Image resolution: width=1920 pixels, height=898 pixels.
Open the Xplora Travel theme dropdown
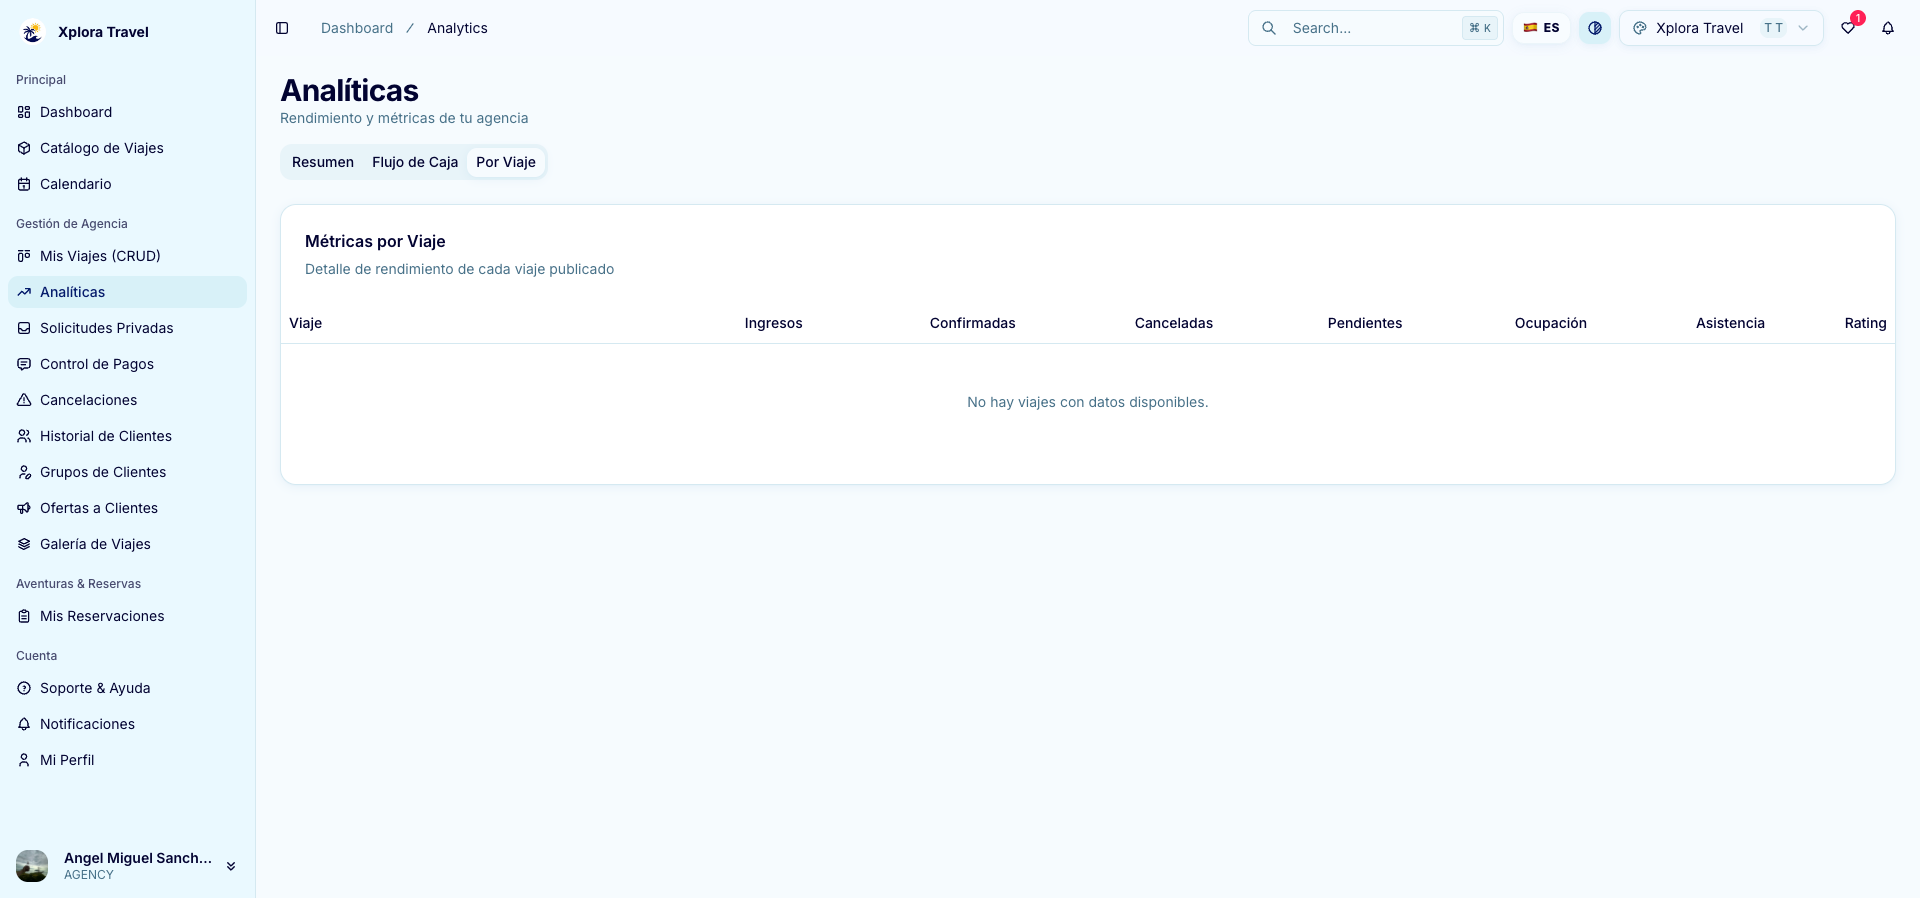(x=1721, y=28)
